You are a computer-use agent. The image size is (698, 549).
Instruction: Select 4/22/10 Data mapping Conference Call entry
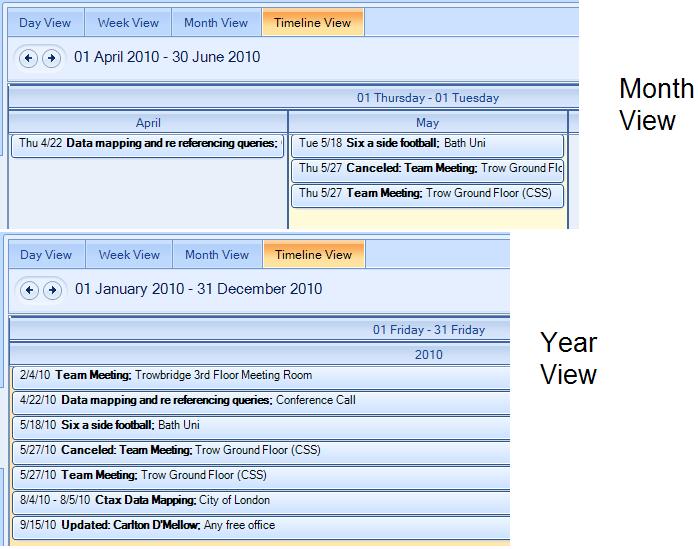coord(261,403)
